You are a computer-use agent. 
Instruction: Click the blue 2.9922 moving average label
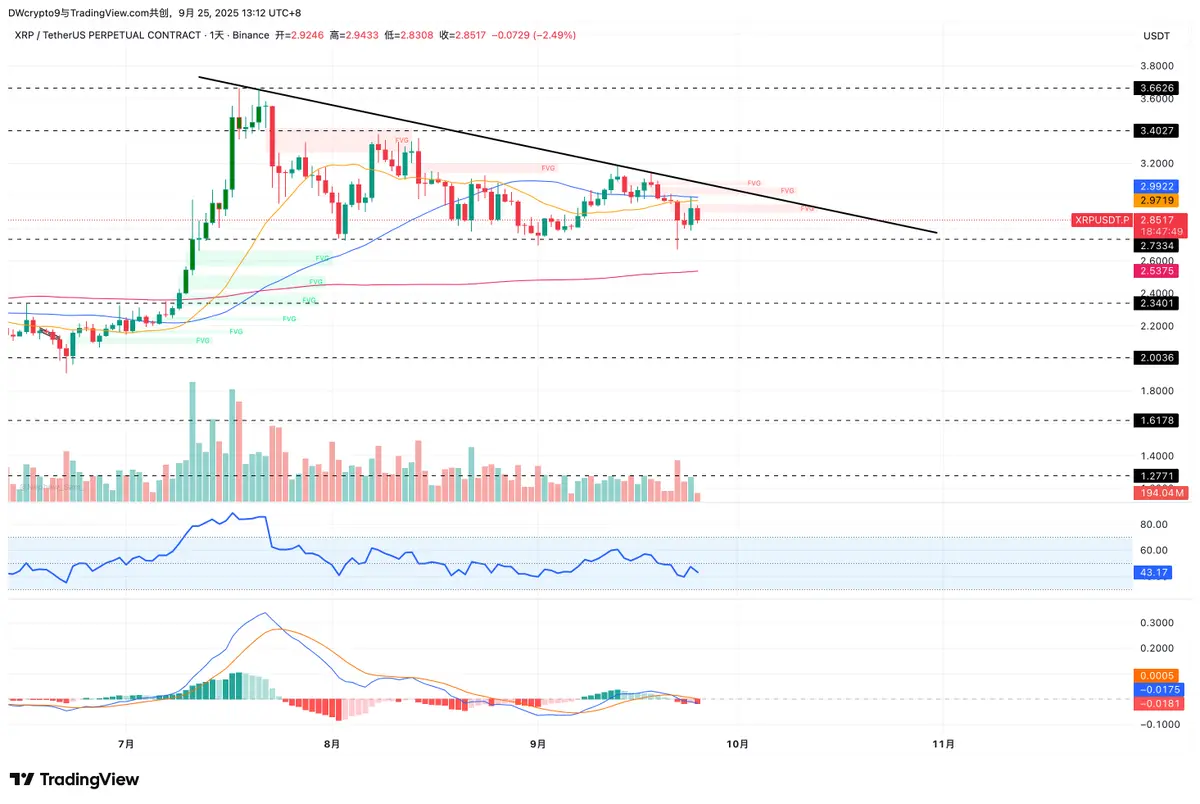click(1159, 187)
